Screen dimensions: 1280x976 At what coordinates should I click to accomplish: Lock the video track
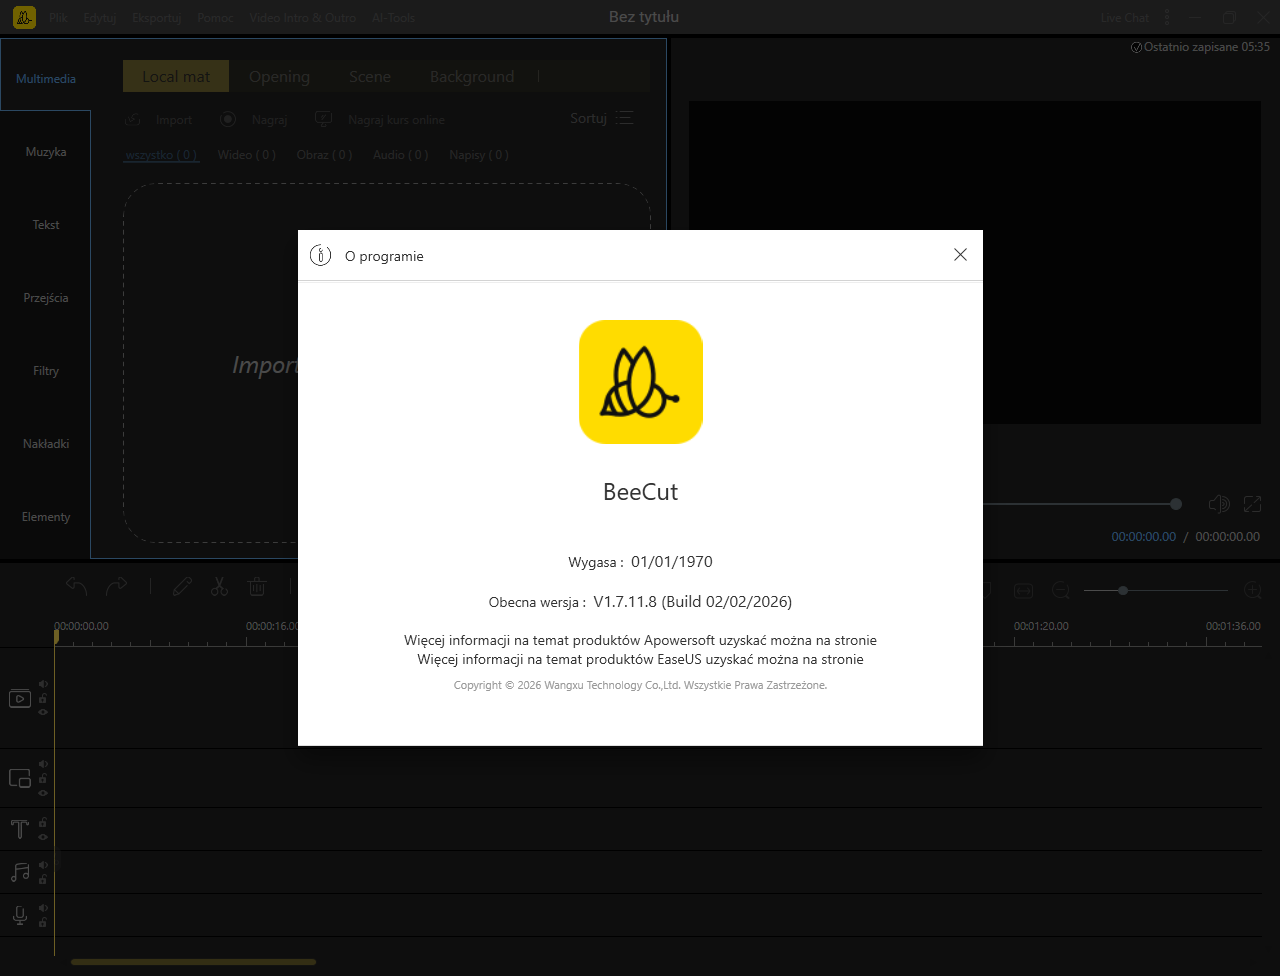pos(43,698)
